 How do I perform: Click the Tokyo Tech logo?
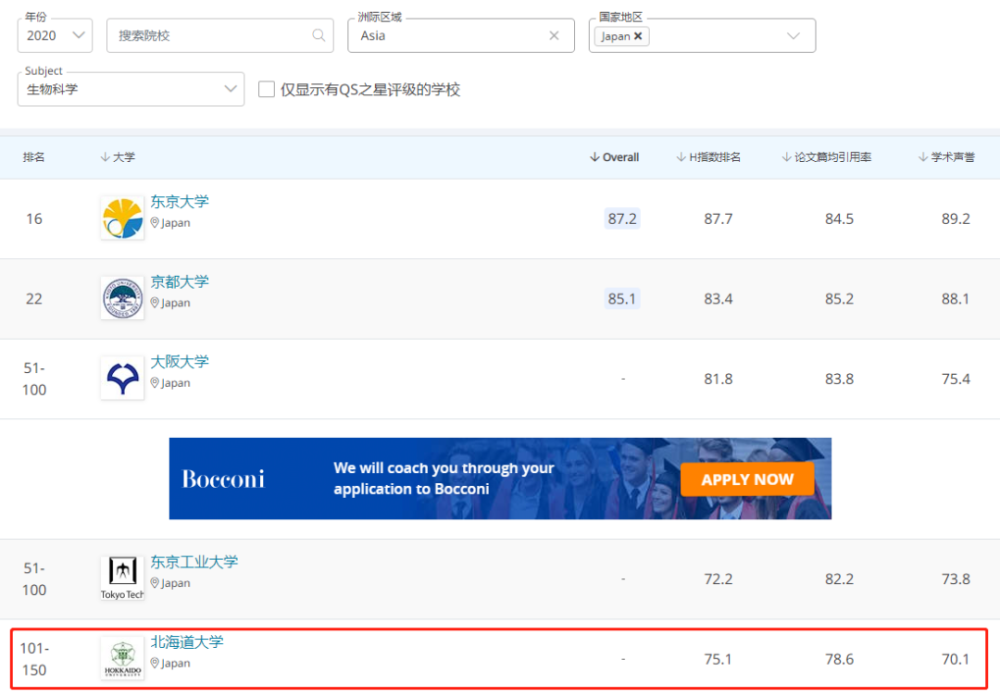click(x=122, y=578)
